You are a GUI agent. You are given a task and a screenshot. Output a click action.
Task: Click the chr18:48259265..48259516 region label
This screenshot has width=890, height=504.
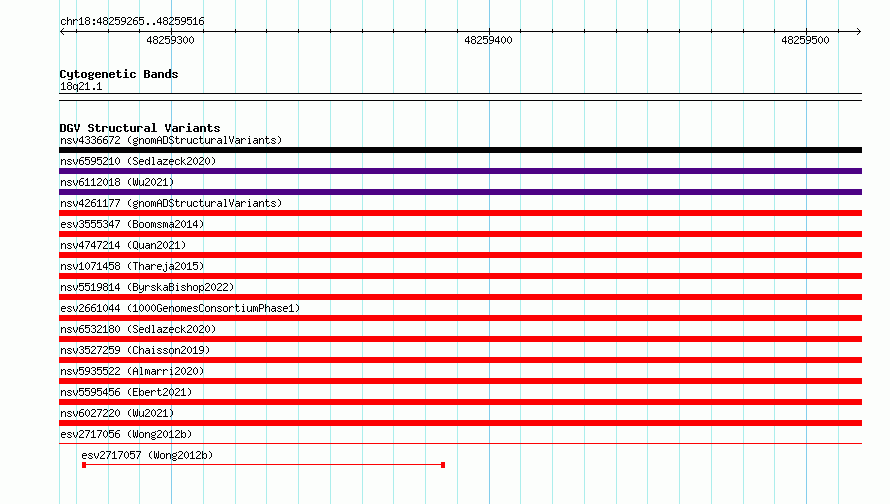click(132, 22)
